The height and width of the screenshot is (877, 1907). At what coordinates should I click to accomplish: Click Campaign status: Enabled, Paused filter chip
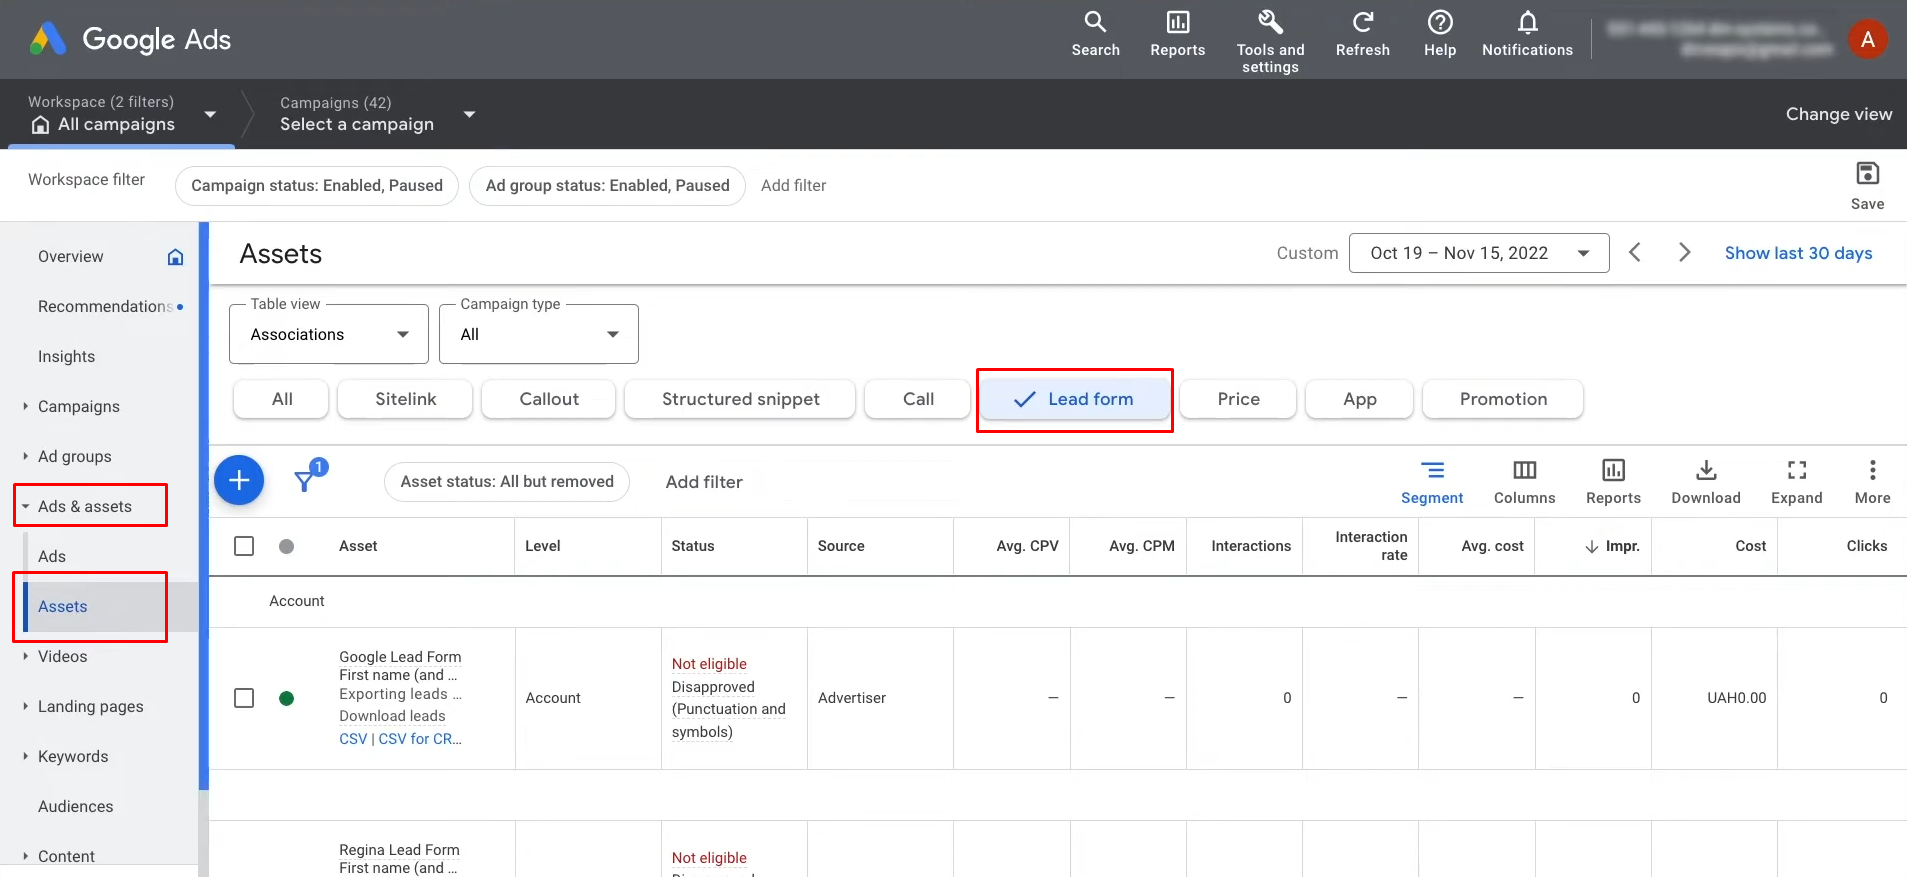317,186
